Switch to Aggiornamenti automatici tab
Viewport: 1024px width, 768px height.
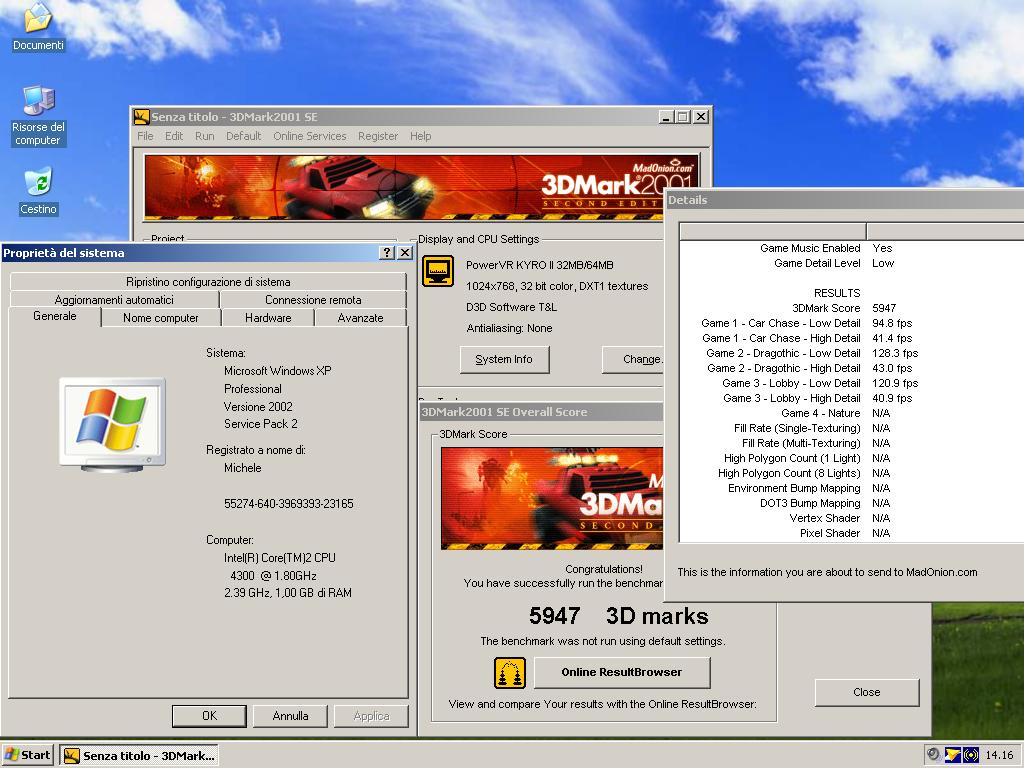click(114, 300)
